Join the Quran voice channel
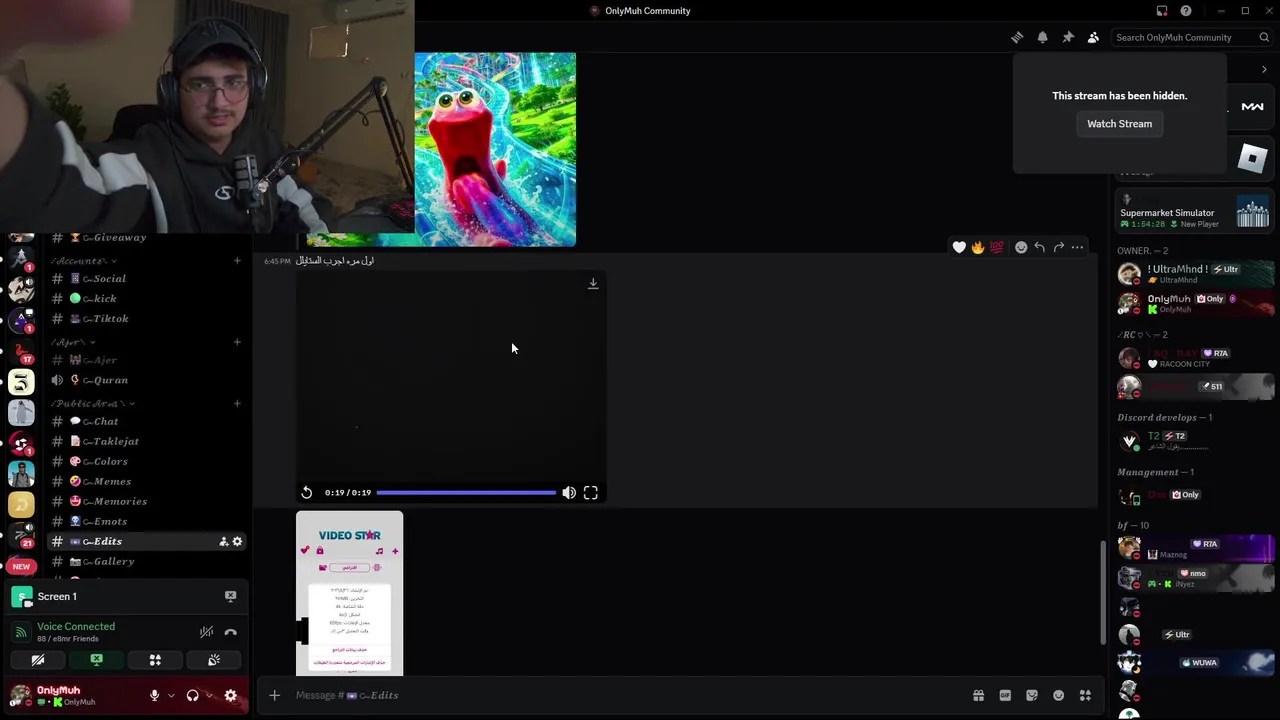Image resolution: width=1280 pixels, height=720 pixels. (x=148, y=380)
